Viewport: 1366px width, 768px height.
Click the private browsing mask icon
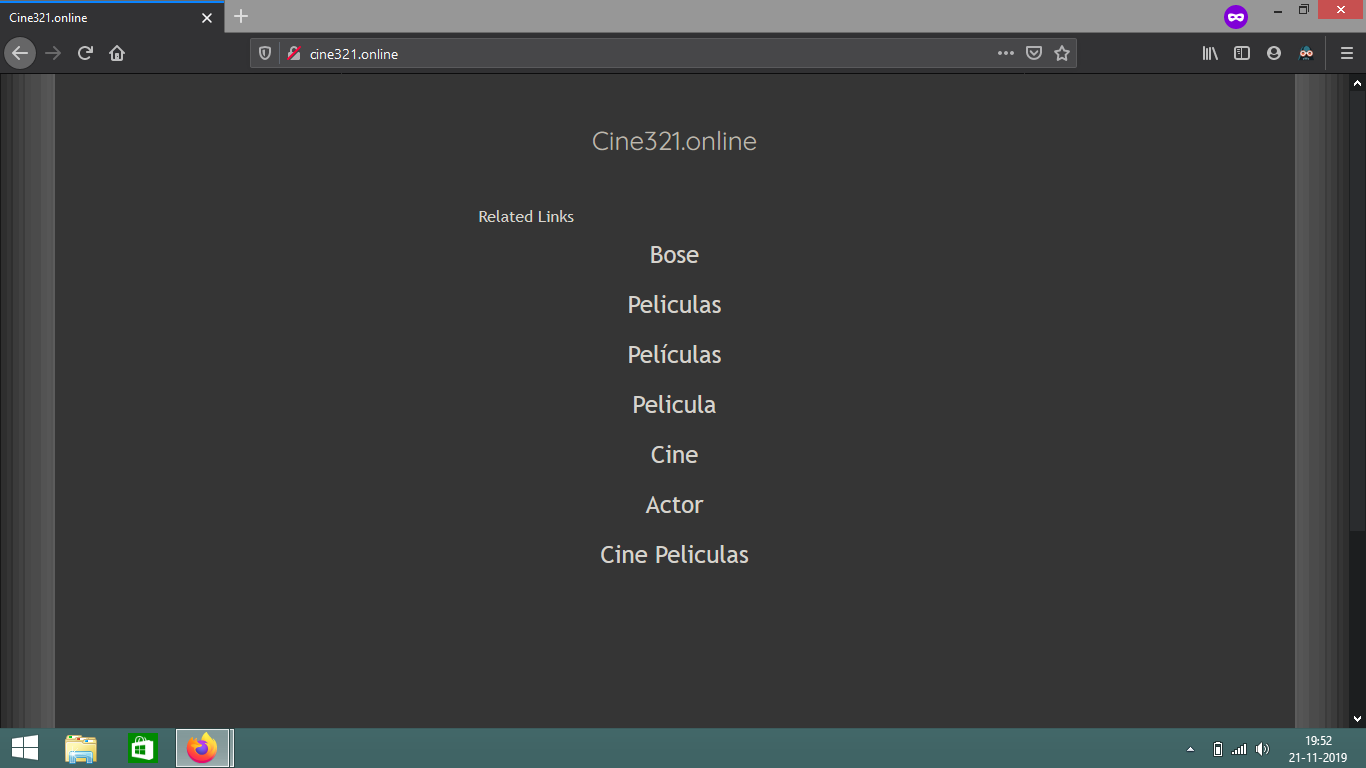pos(1236,17)
